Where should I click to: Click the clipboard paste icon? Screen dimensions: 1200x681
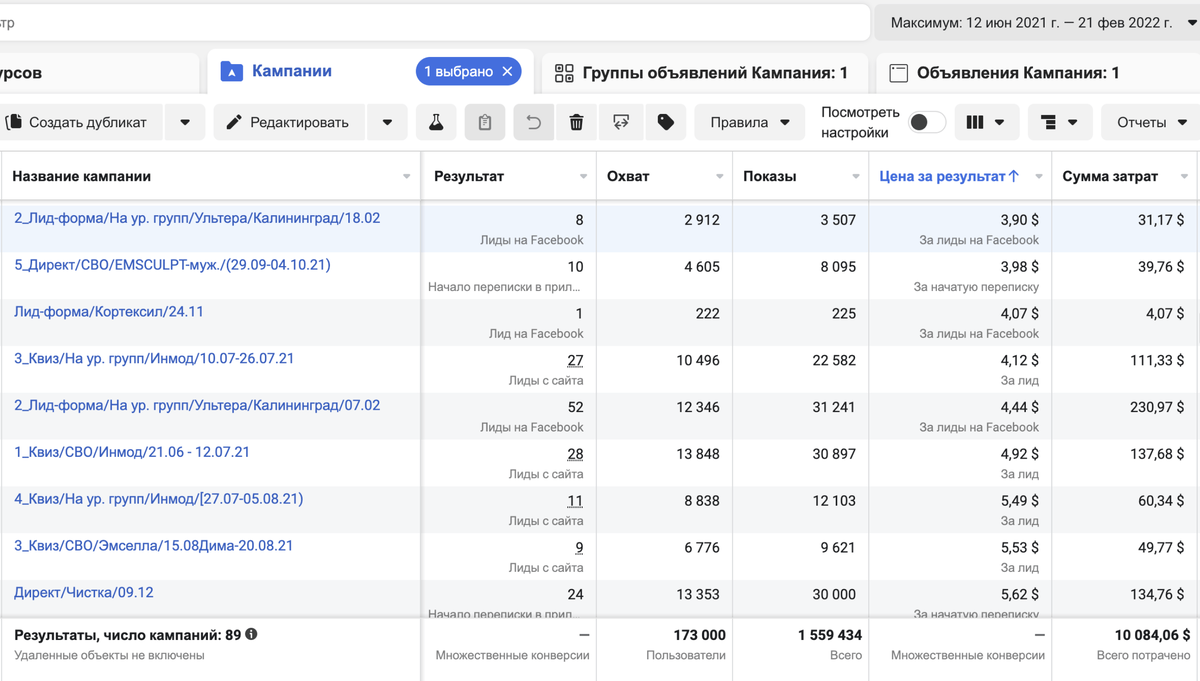[485, 122]
